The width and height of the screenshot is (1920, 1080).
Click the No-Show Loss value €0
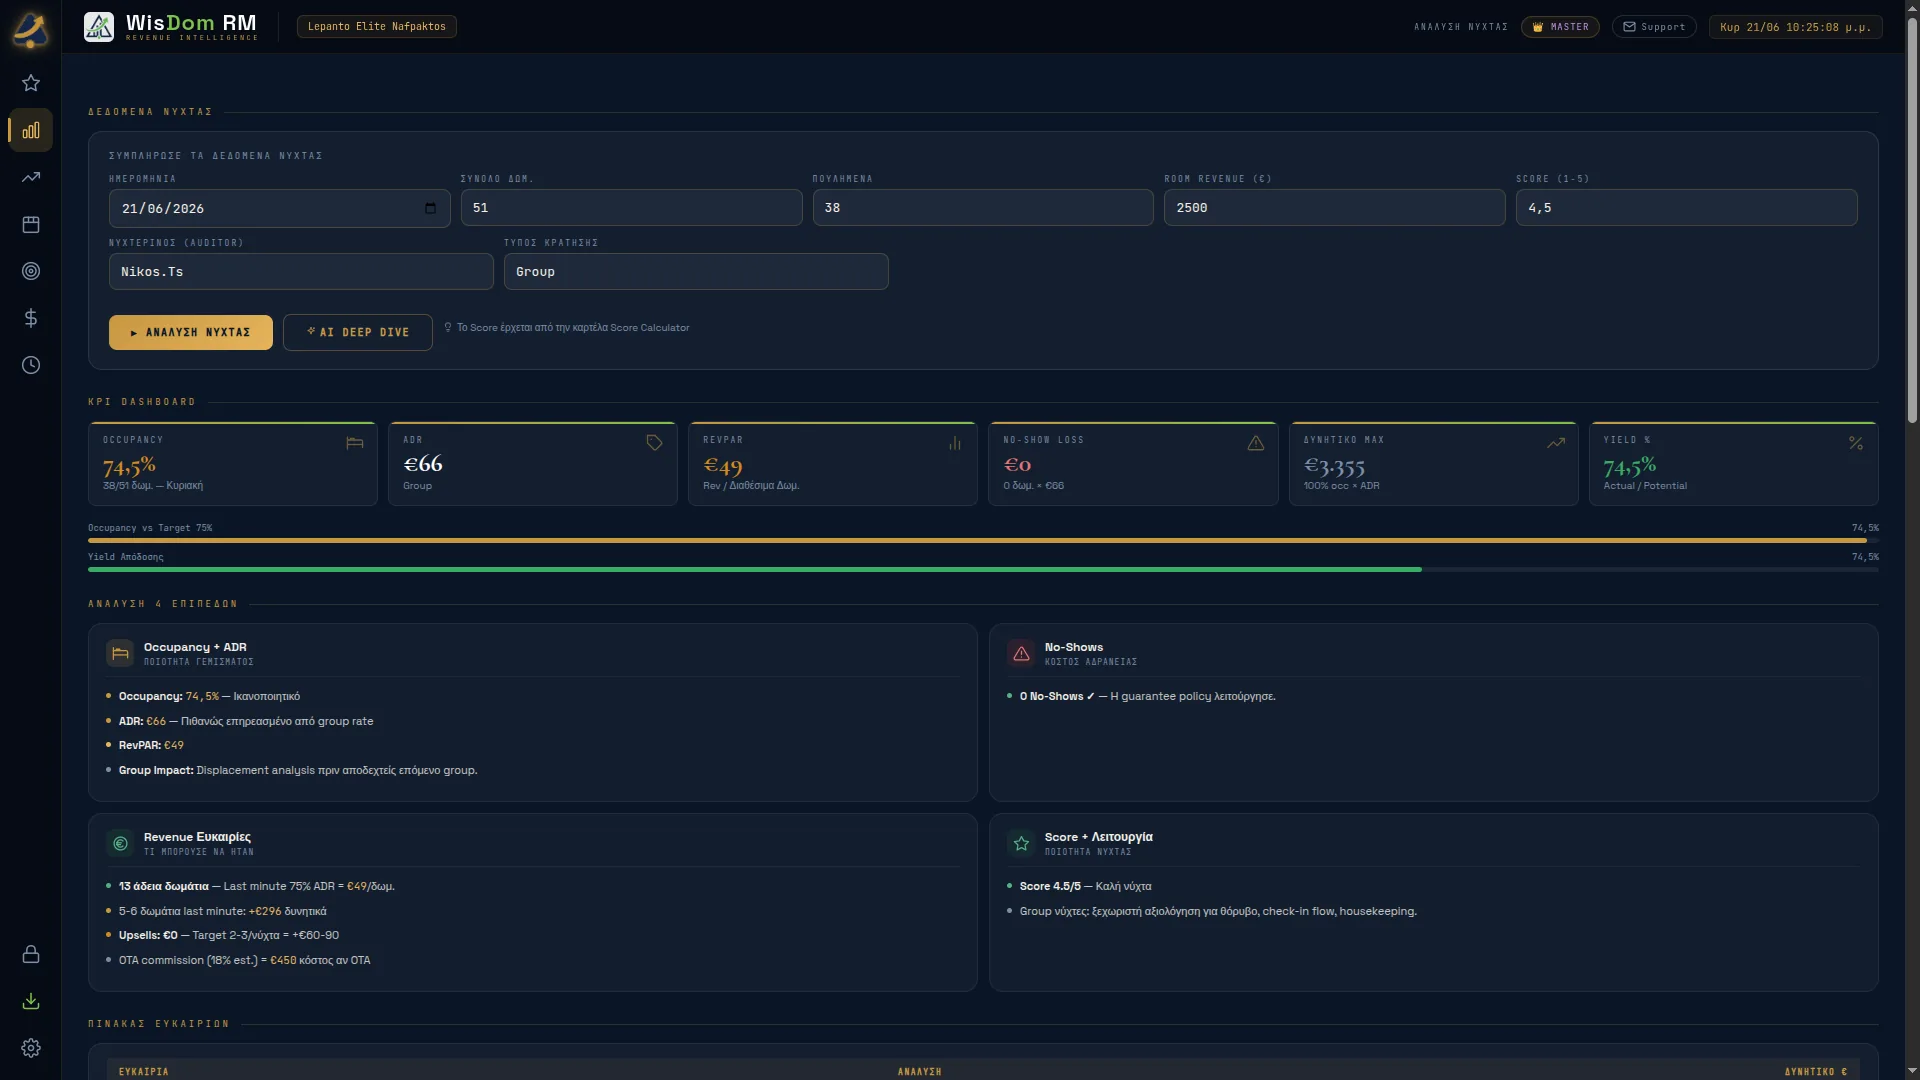click(1017, 465)
